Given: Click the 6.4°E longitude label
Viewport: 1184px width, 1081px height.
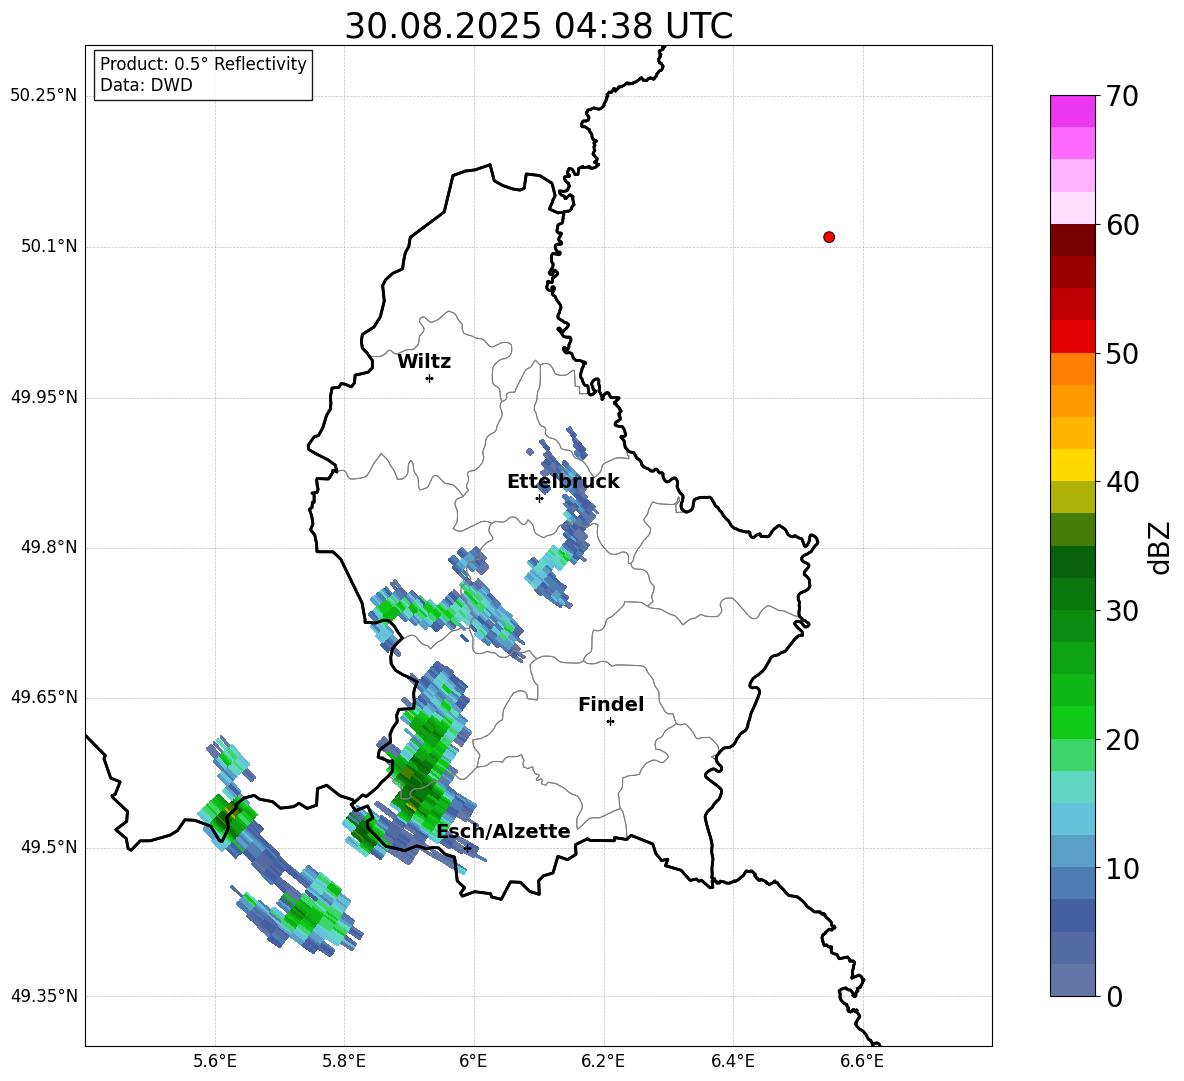Looking at the screenshot, I should click(x=733, y=1061).
